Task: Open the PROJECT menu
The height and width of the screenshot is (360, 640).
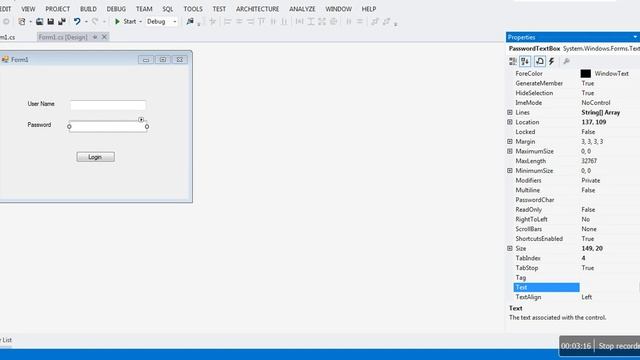Action: pyautogui.click(x=58, y=9)
